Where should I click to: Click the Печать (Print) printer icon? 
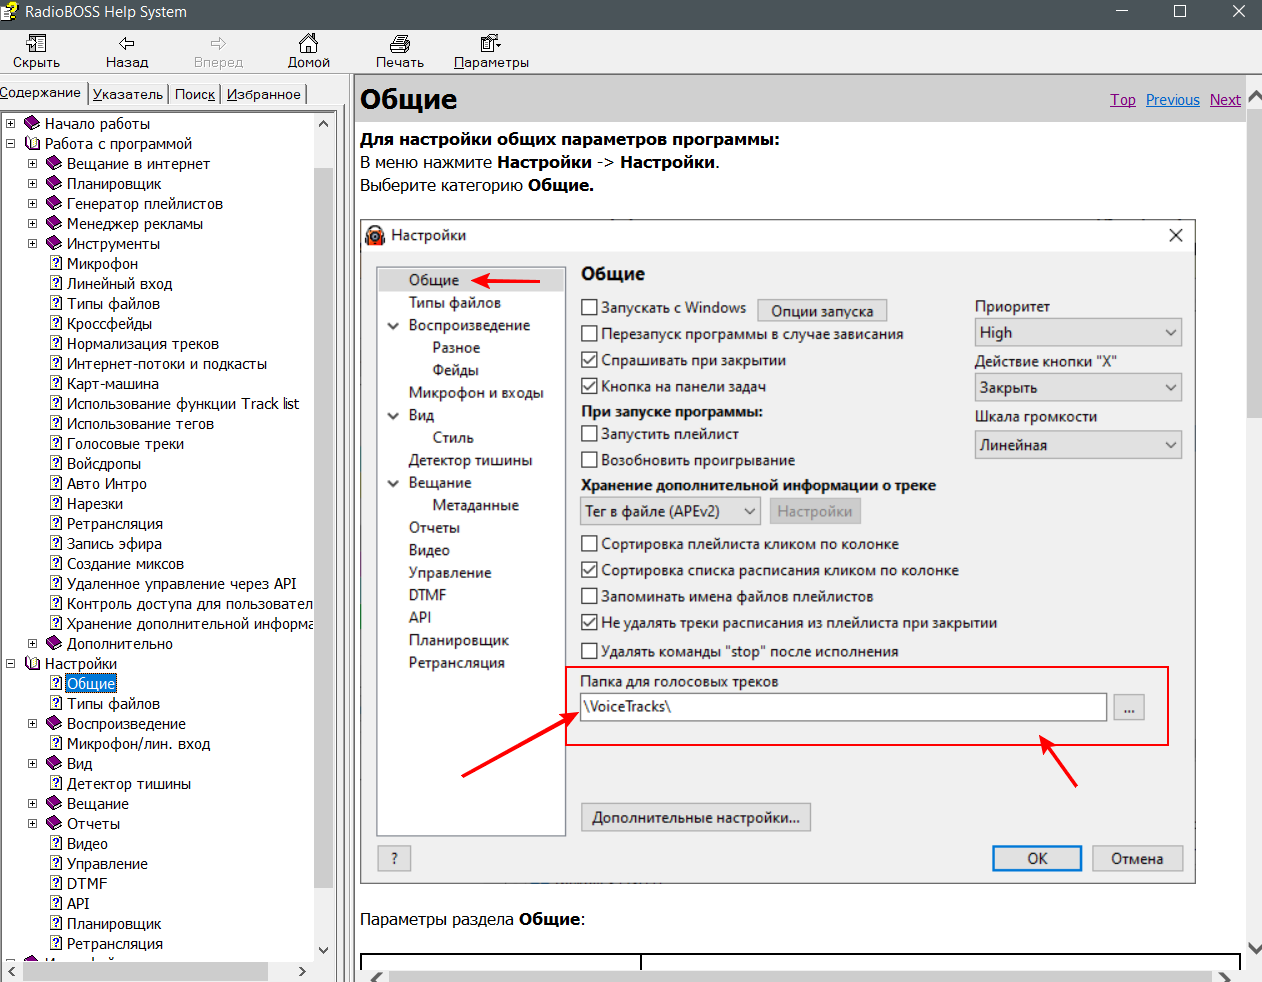399,43
